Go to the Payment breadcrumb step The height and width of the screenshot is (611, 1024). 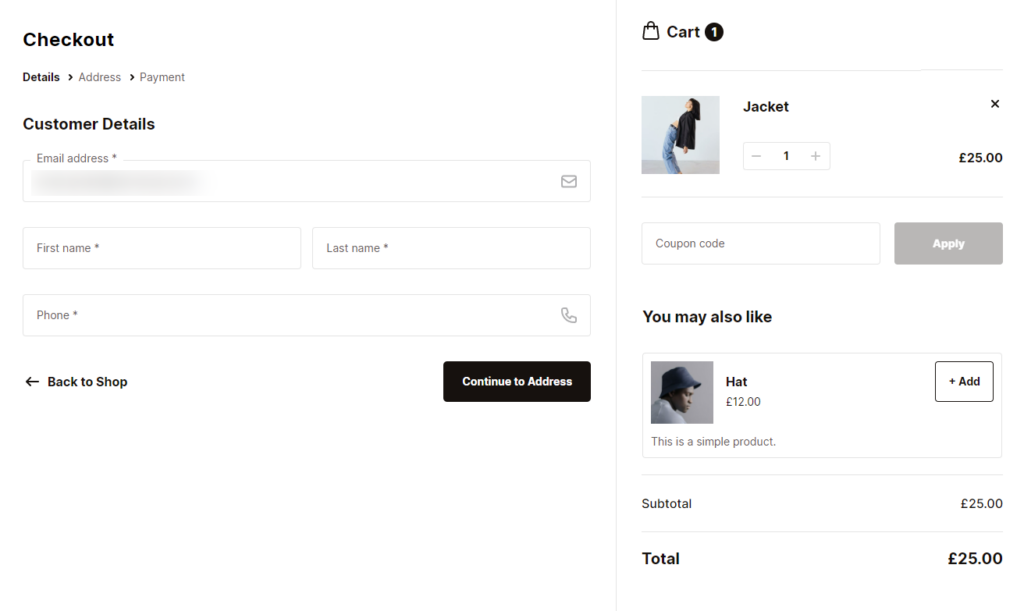162,77
